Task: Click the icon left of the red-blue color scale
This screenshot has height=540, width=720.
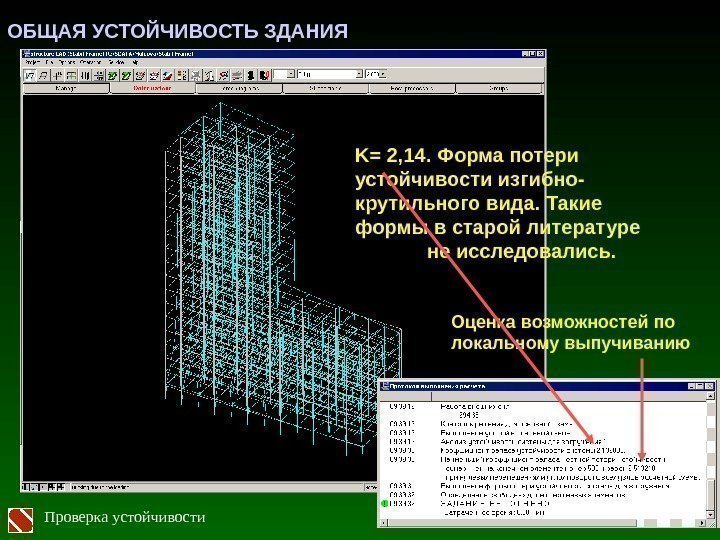Action: click(154, 75)
